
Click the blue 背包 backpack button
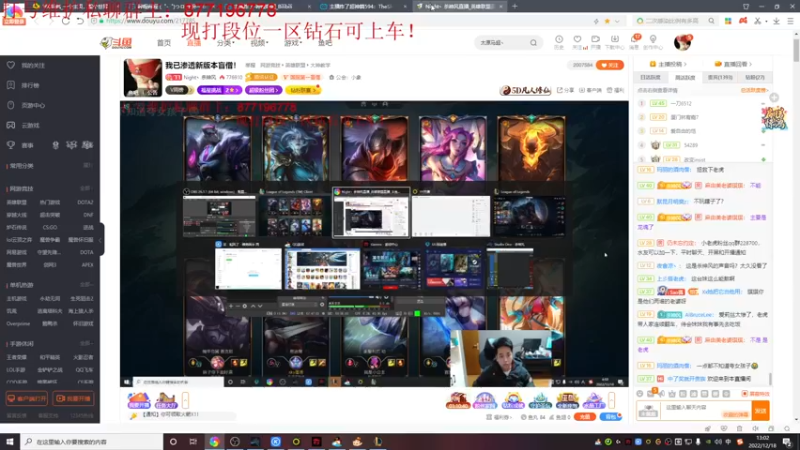tap(611, 417)
